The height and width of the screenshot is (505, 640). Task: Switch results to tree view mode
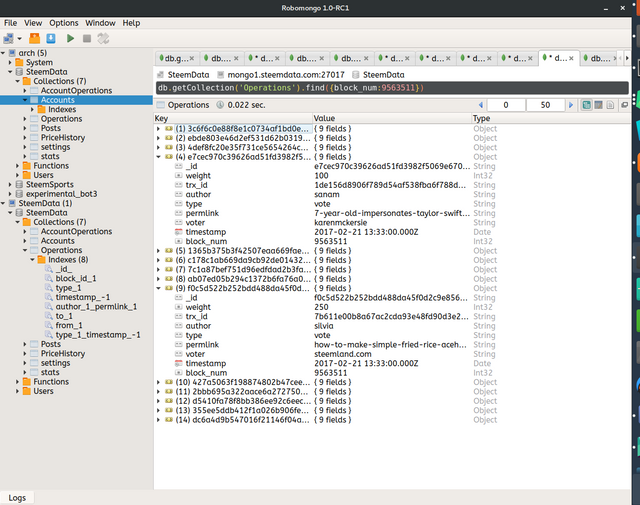587,105
